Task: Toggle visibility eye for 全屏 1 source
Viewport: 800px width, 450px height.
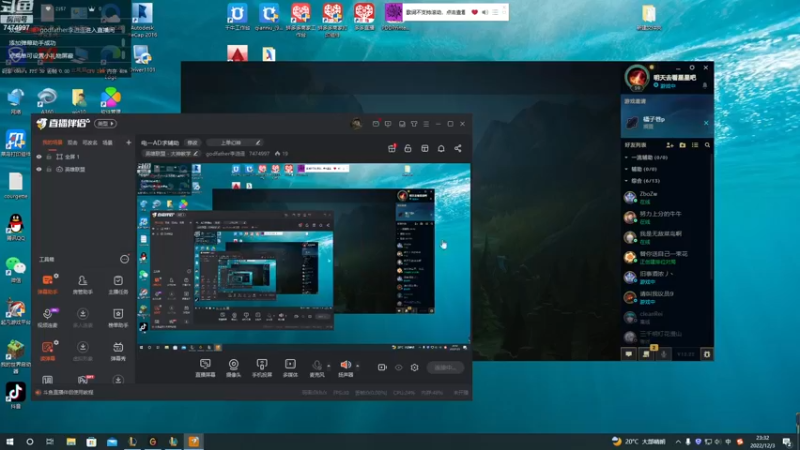Action: pyautogui.click(x=39, y=157)
